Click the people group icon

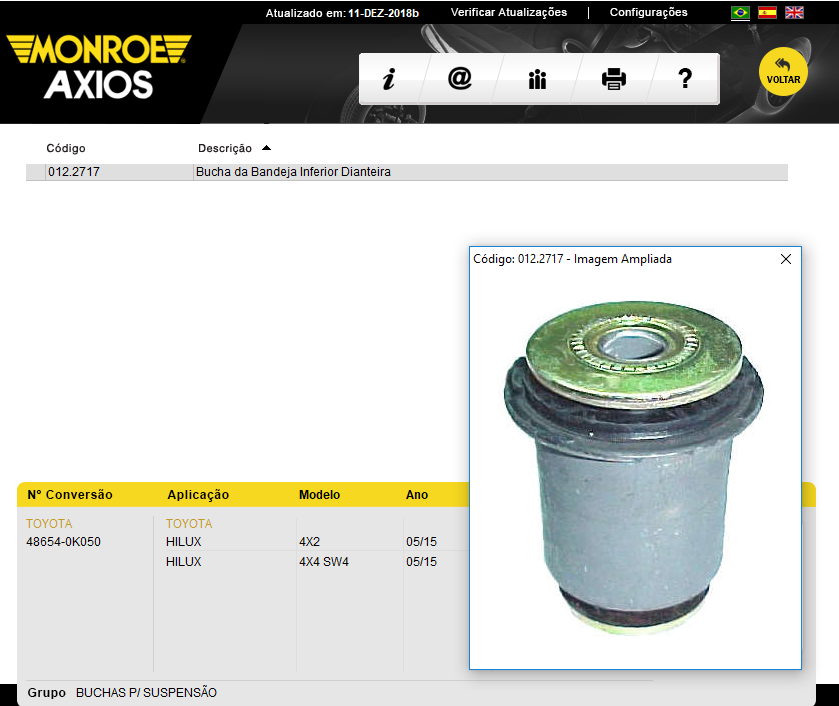coord(537,80)
